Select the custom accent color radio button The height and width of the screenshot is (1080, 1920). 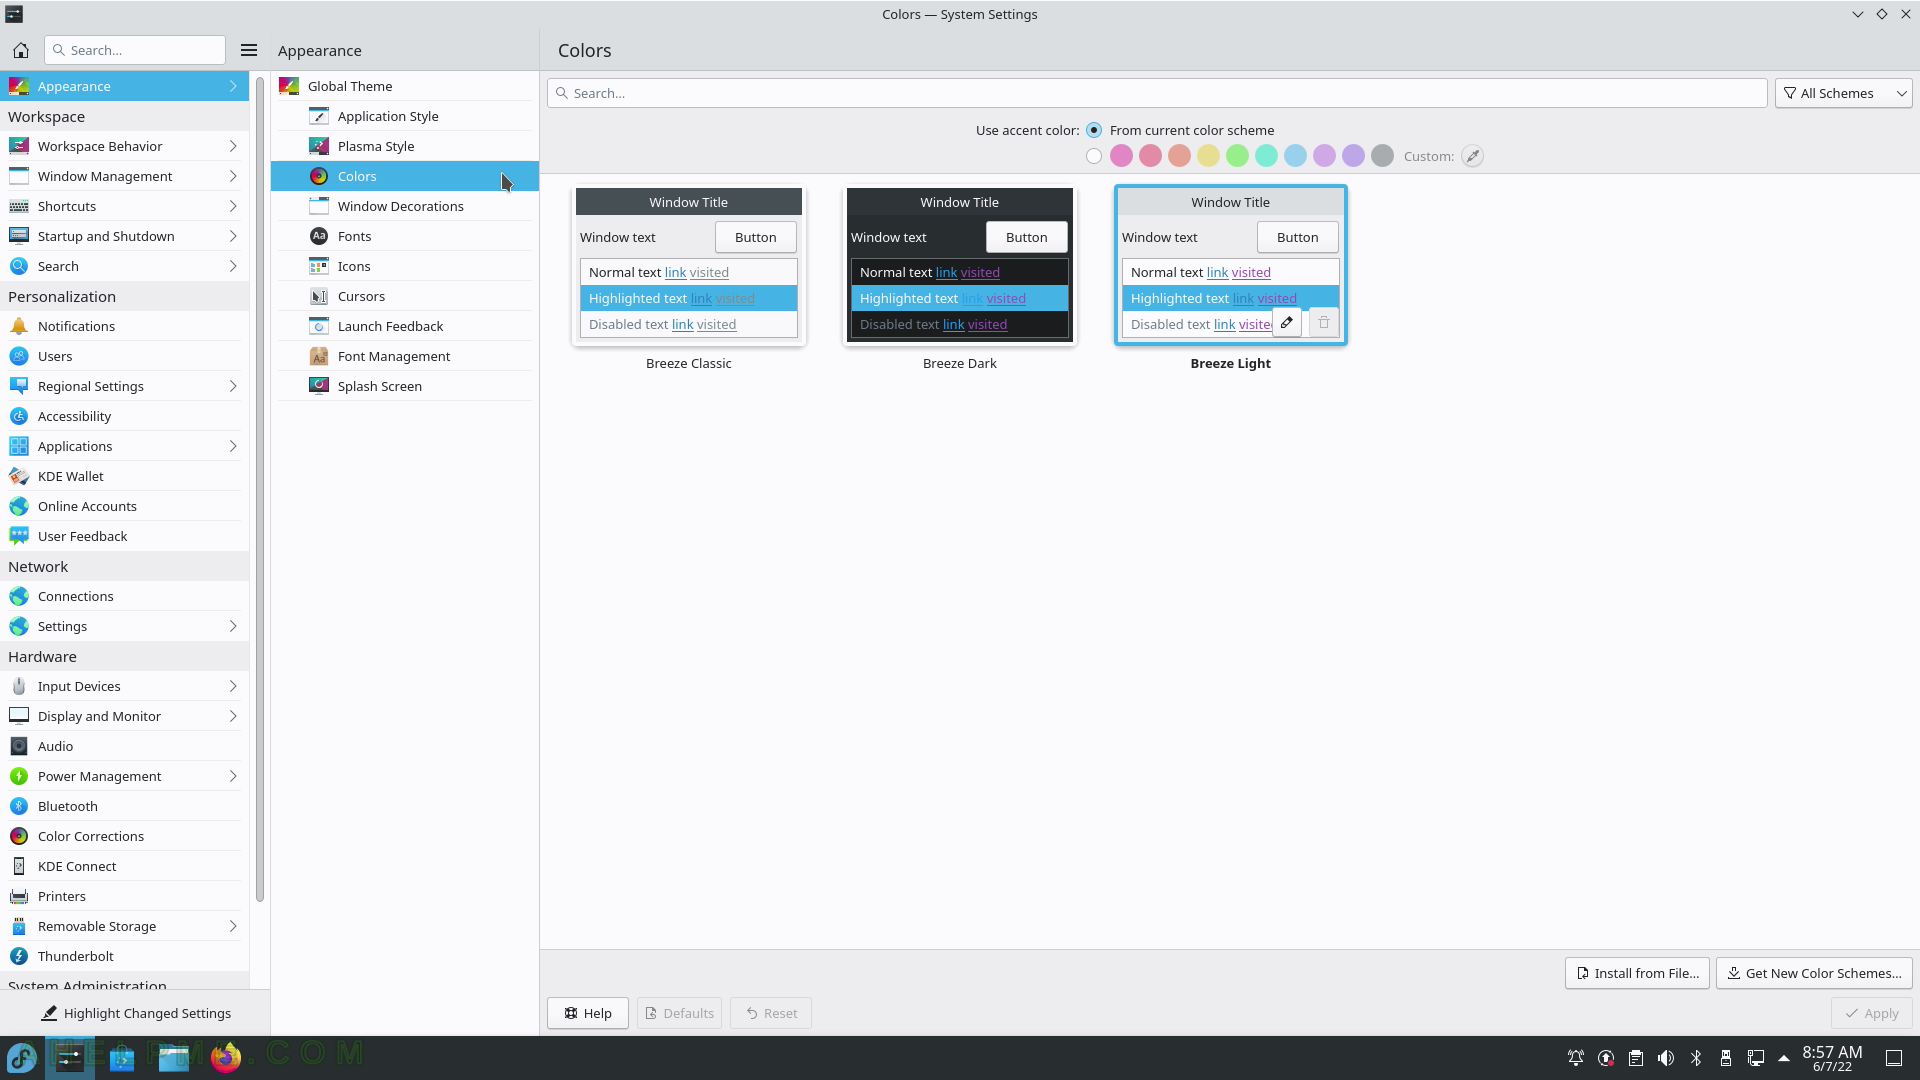tap(1094, 156)
